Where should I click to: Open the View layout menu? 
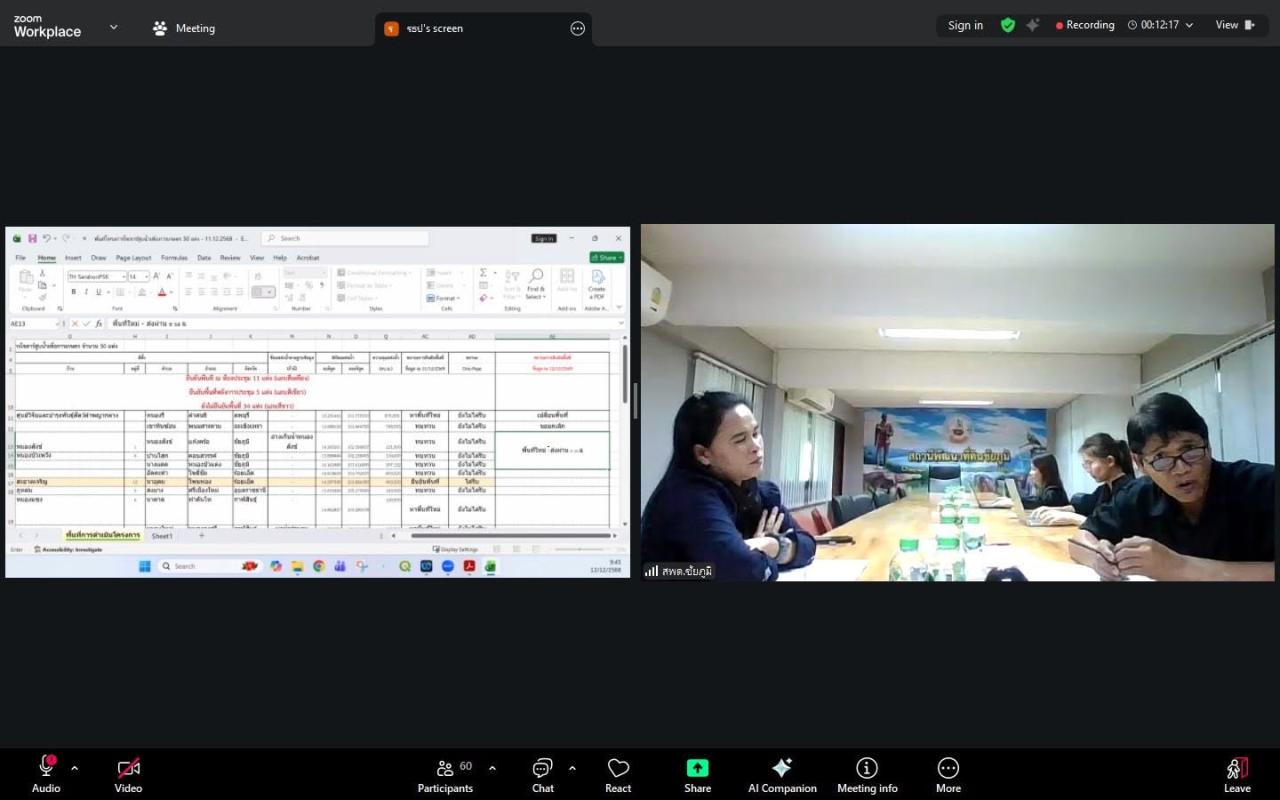pyautogui.click(x=1235, y=25)
